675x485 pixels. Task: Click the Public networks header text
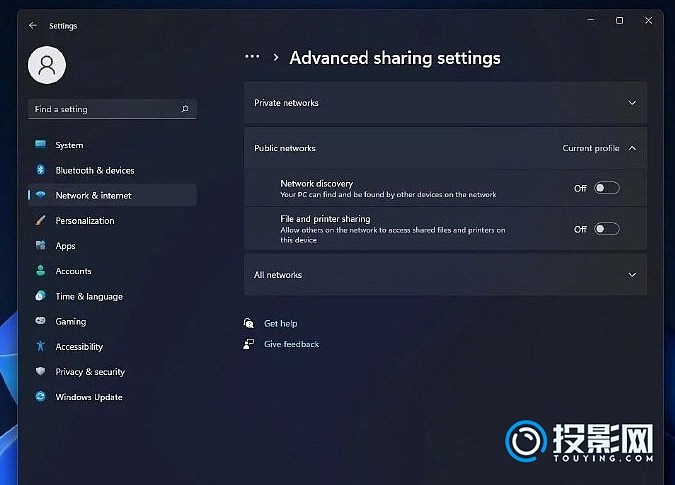285,148
